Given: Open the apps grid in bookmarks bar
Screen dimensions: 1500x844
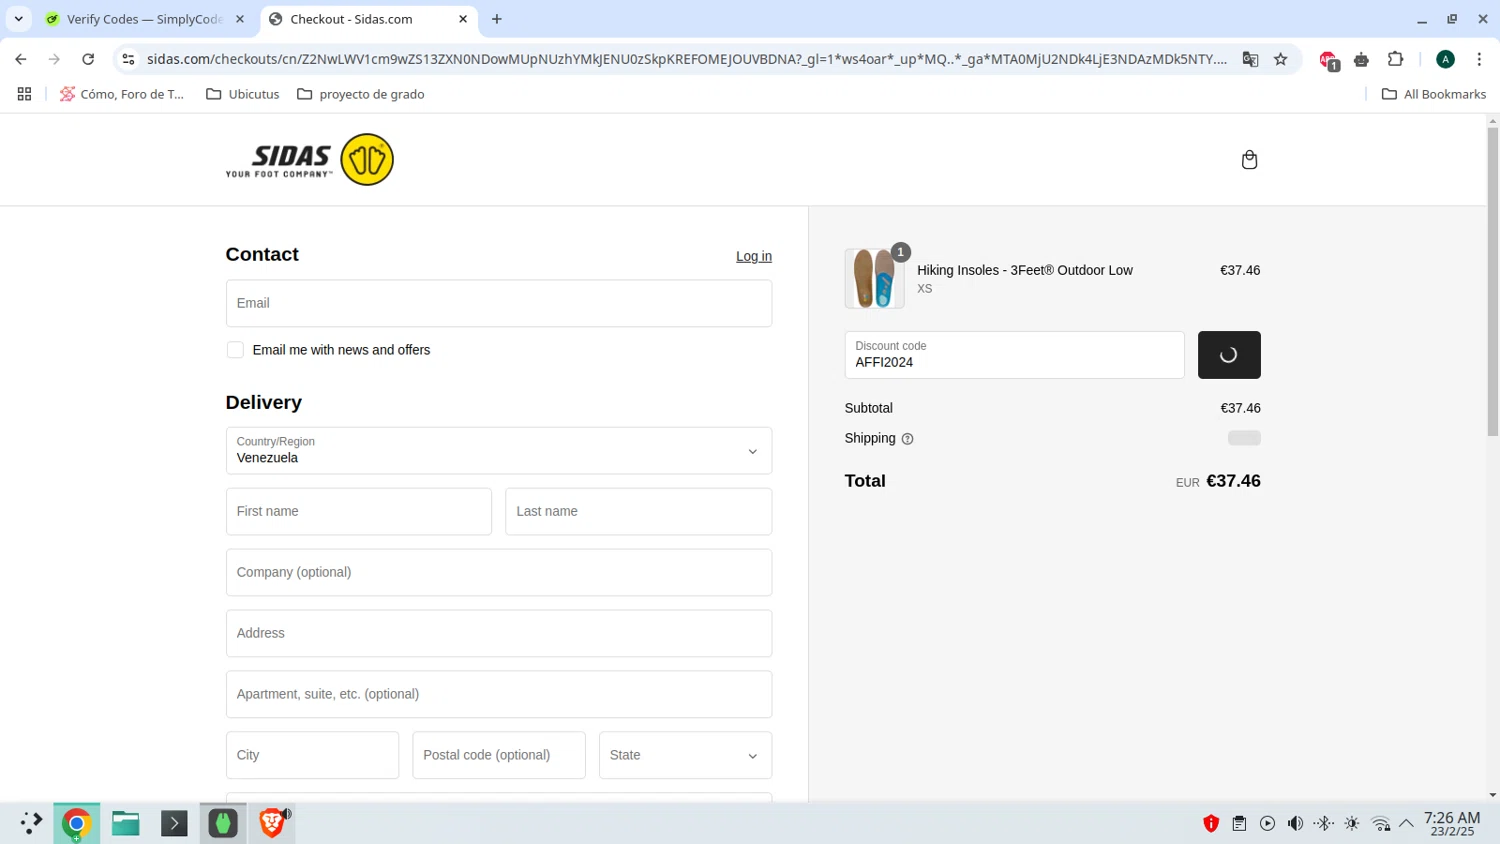Looking at the screenshot, I should [x=24, y=94].
